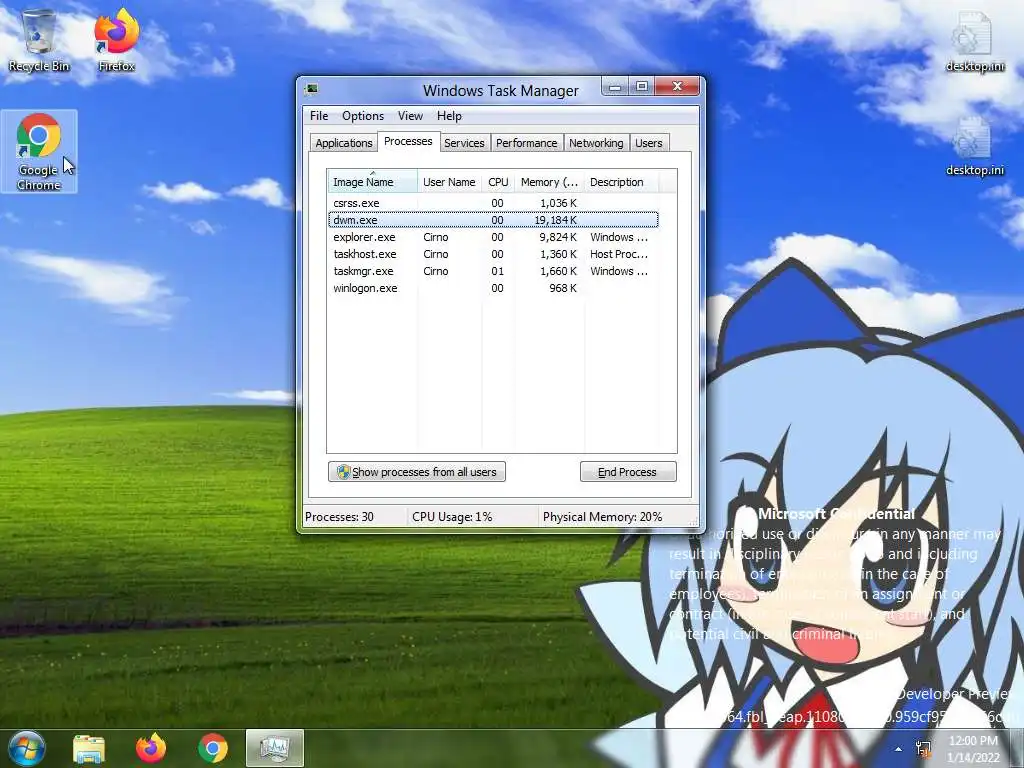Switch to the Applications tab
Image resolution: width=1024 pixels, height=768 pixels.
(x=344, y=143)
